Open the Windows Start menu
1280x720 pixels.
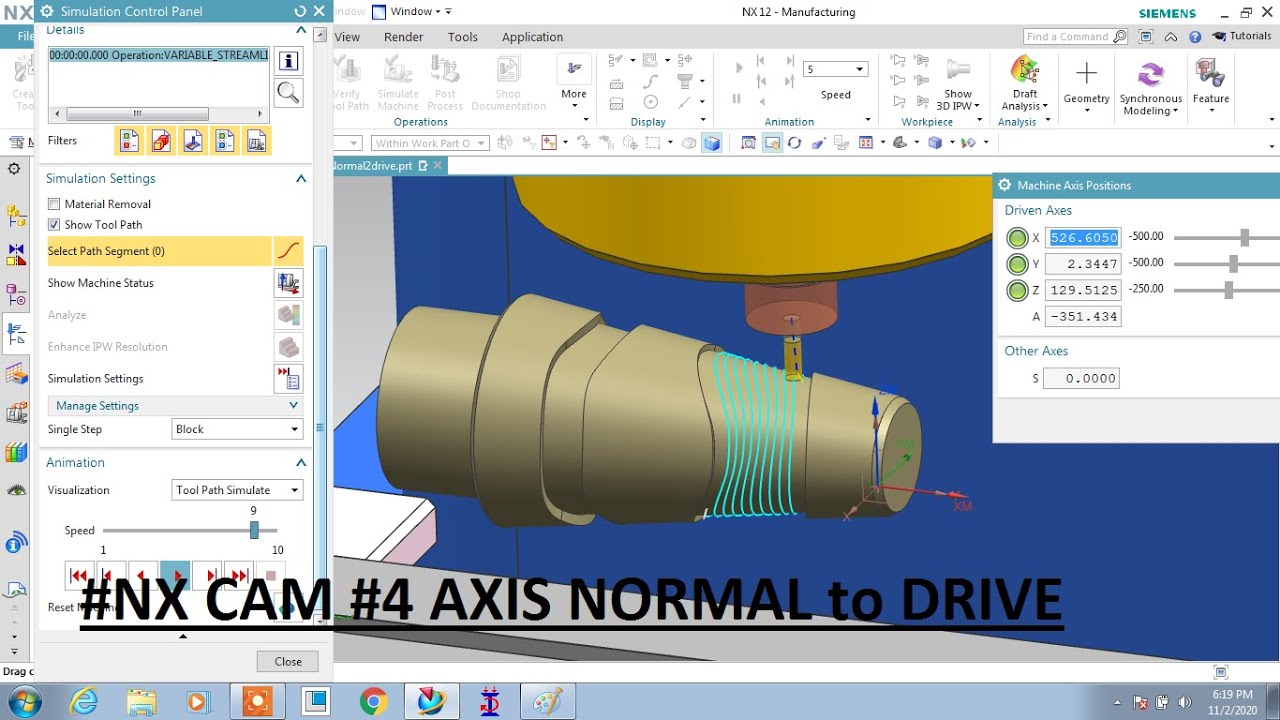coord(22,701)
